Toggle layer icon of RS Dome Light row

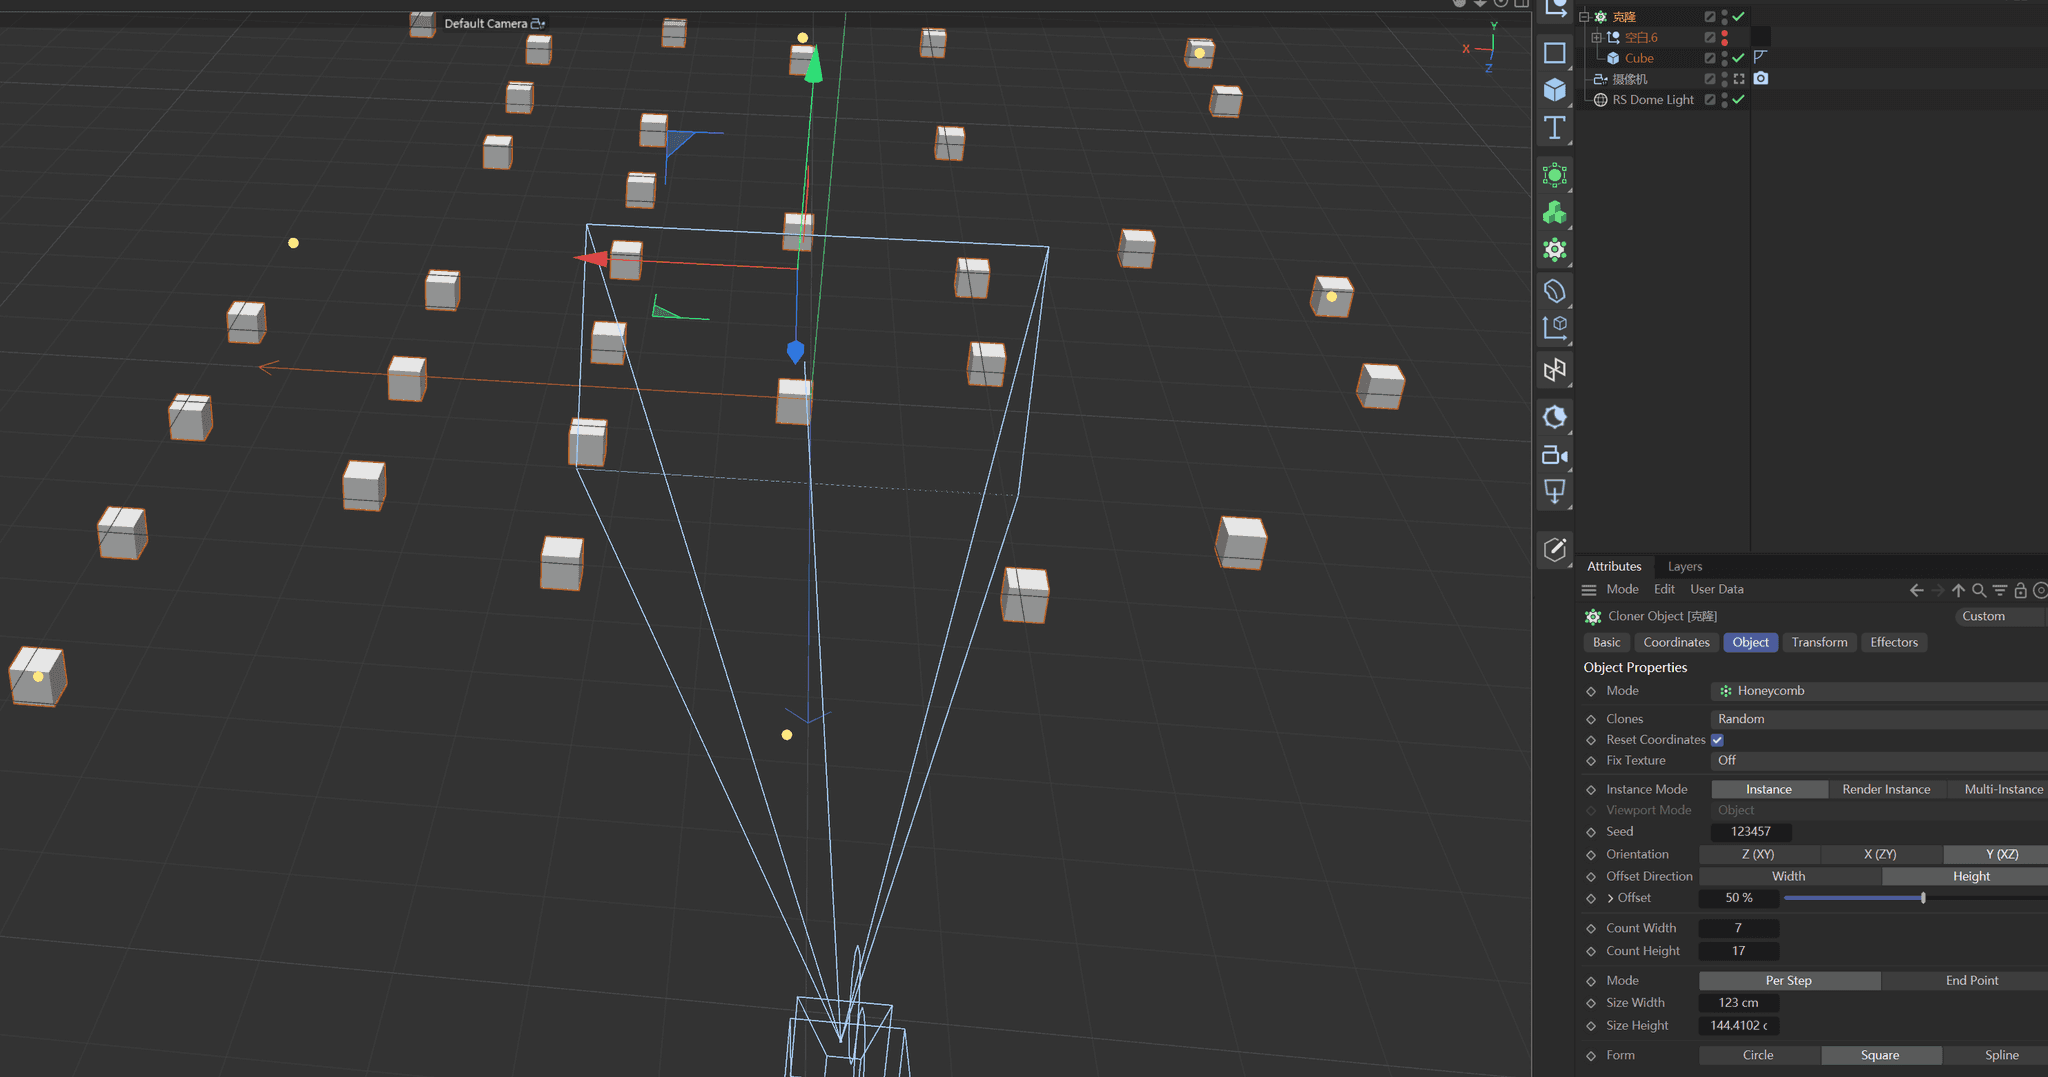pyautogui.click(x=1710, y=99)
